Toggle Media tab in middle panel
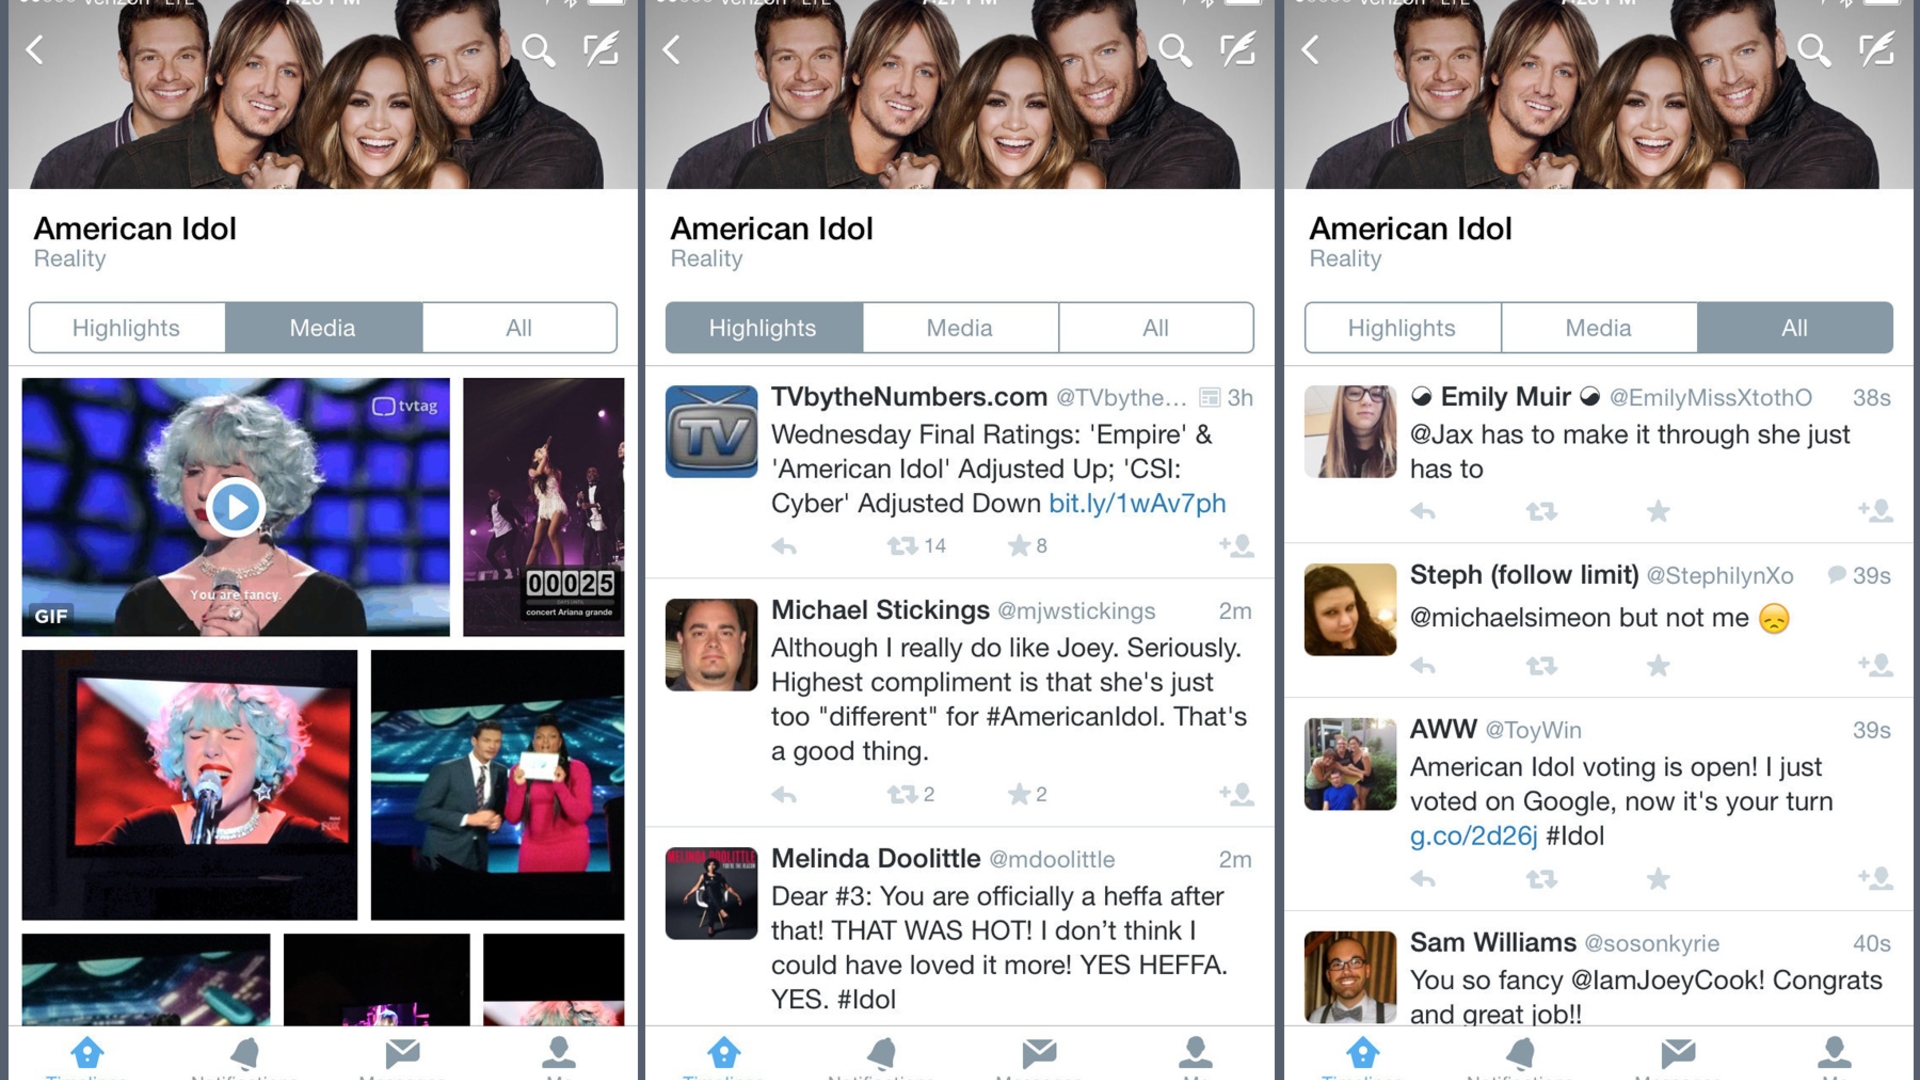Screen dimensions: 1920x1080 959,327
